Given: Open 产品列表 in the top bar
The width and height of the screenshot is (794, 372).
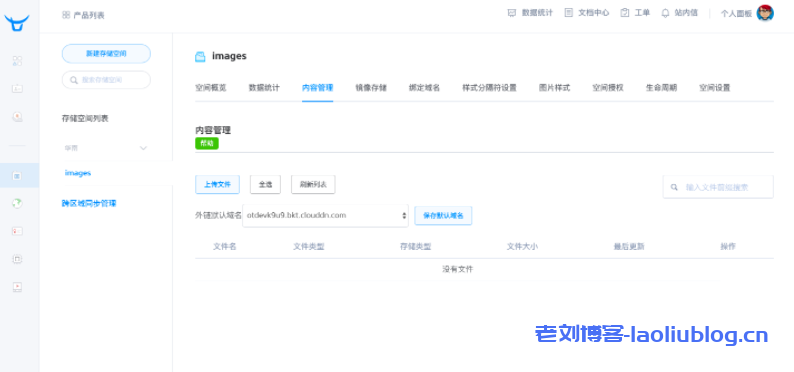Looking at the screenshot, I should (89, 15).
